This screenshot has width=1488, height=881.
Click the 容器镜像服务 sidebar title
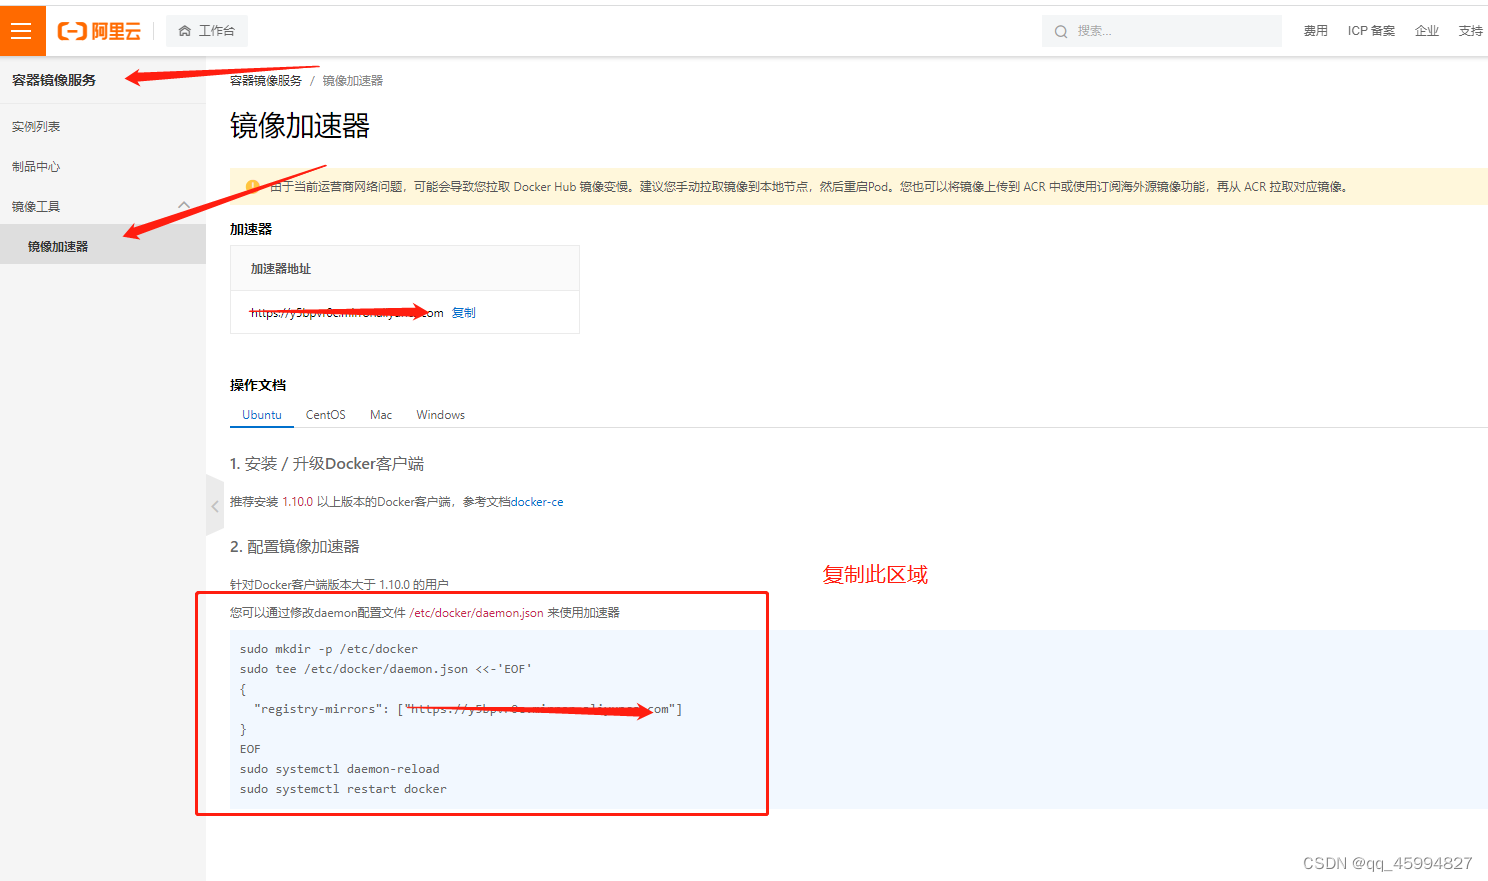(54, 80)
